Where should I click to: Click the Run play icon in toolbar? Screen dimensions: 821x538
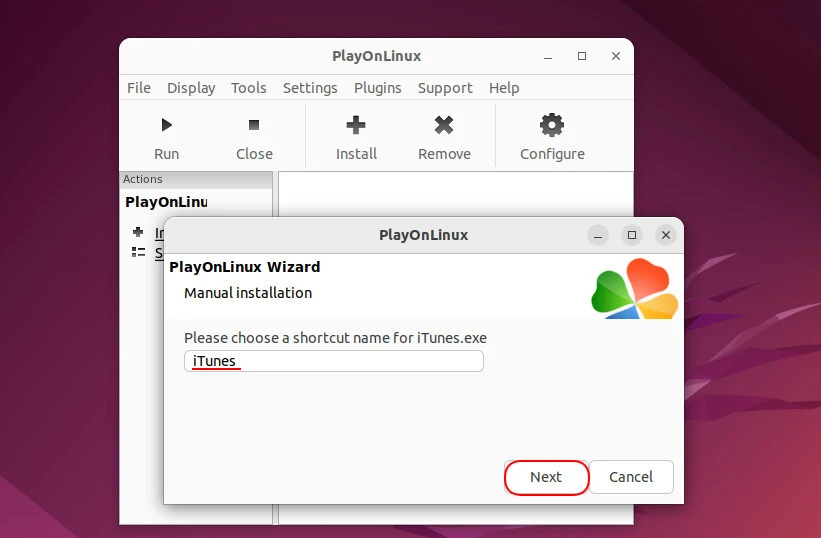coord(166,125)
